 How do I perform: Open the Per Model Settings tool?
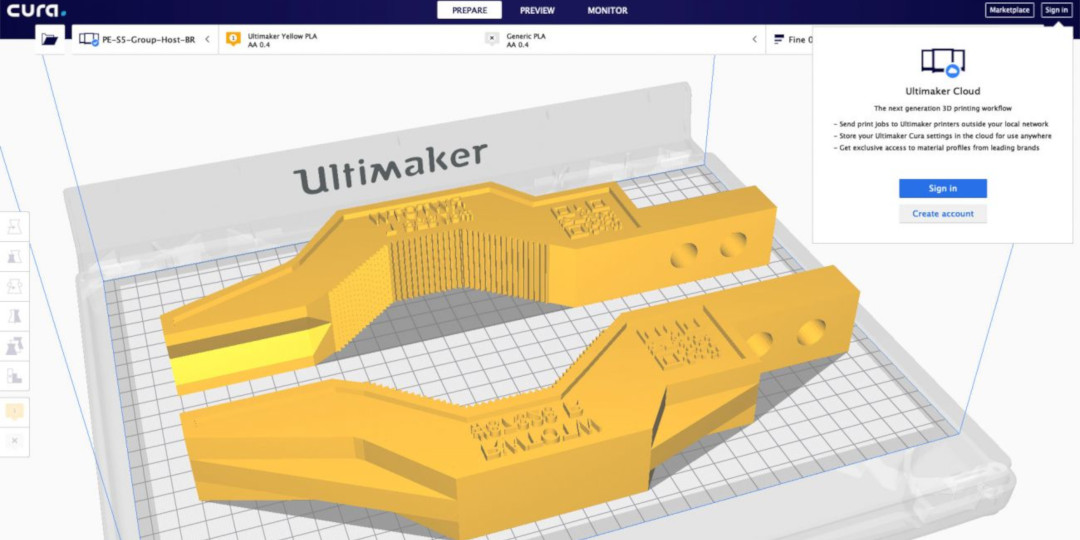click(14, 345)
